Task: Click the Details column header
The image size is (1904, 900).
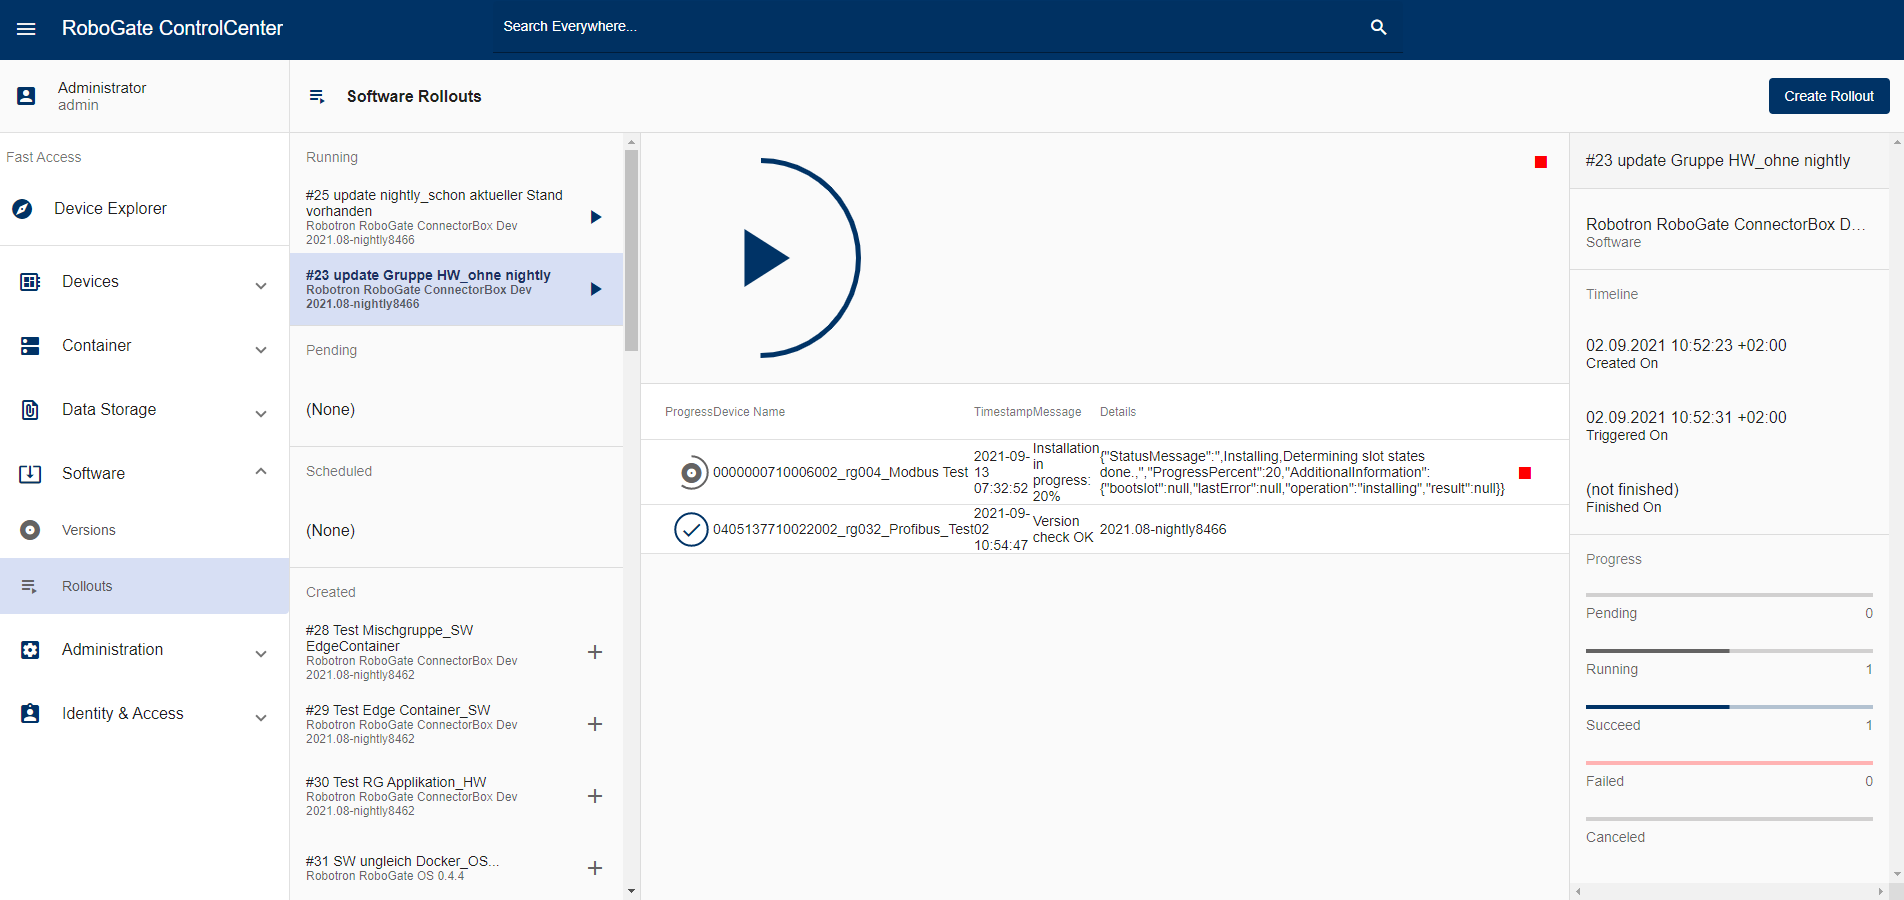Action: click(x=1118, y=412)
